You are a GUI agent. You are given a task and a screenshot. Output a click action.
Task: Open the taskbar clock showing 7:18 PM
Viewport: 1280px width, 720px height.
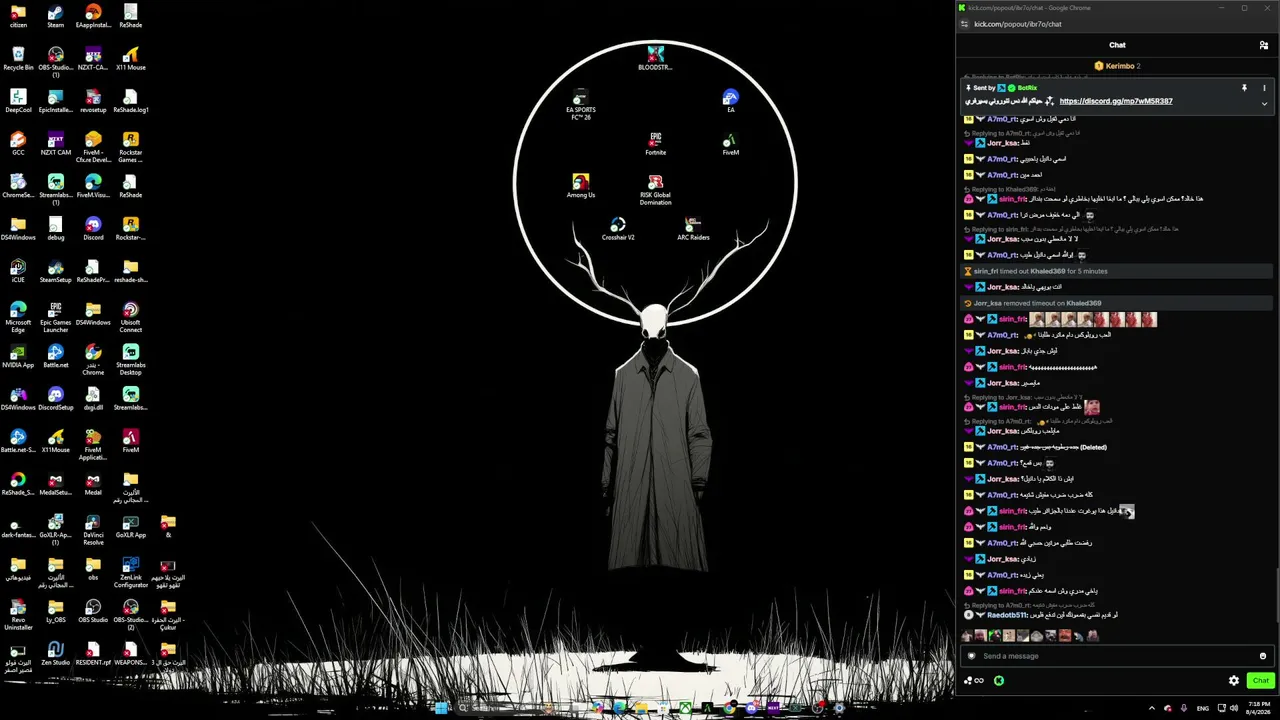pyautogui.click(x=1260, y=708)
